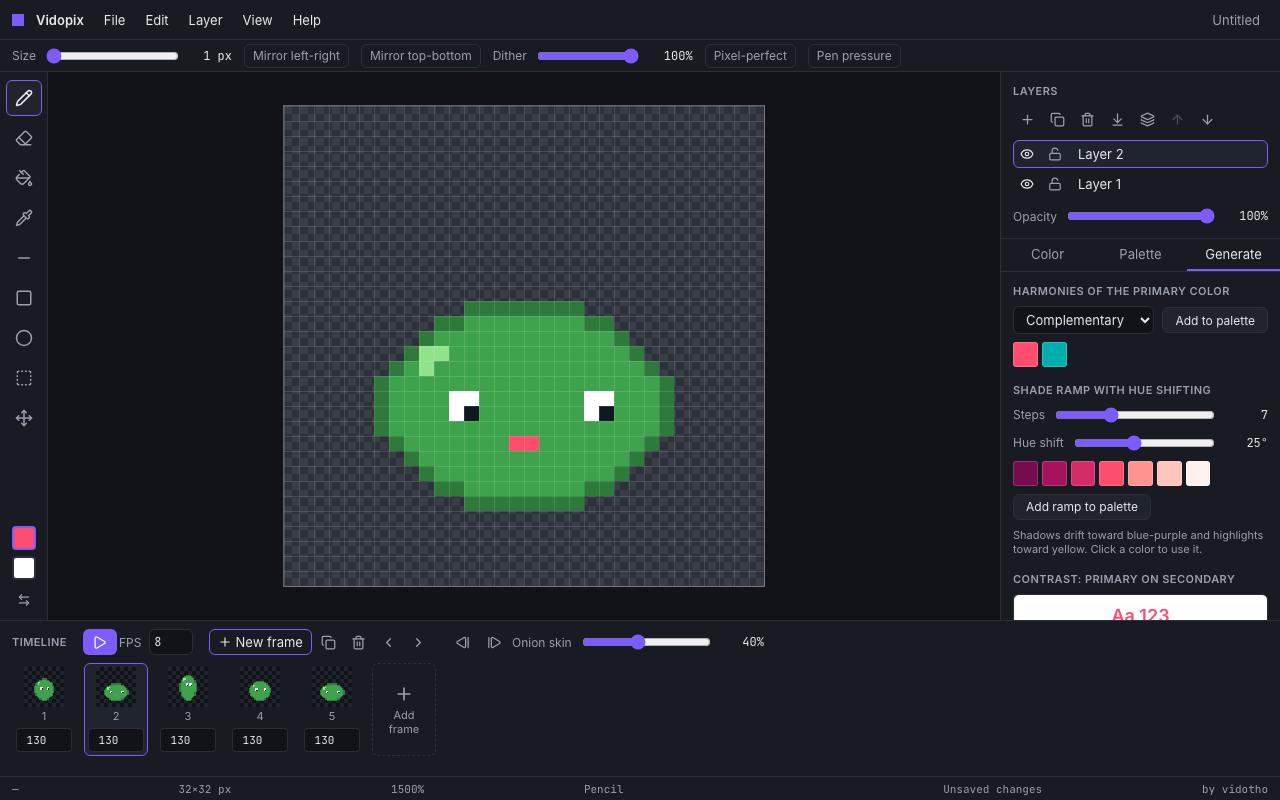This screenshot has height=800, width=1280.
Task: Lock Layer 2
Action: [x=1055, y=154]
